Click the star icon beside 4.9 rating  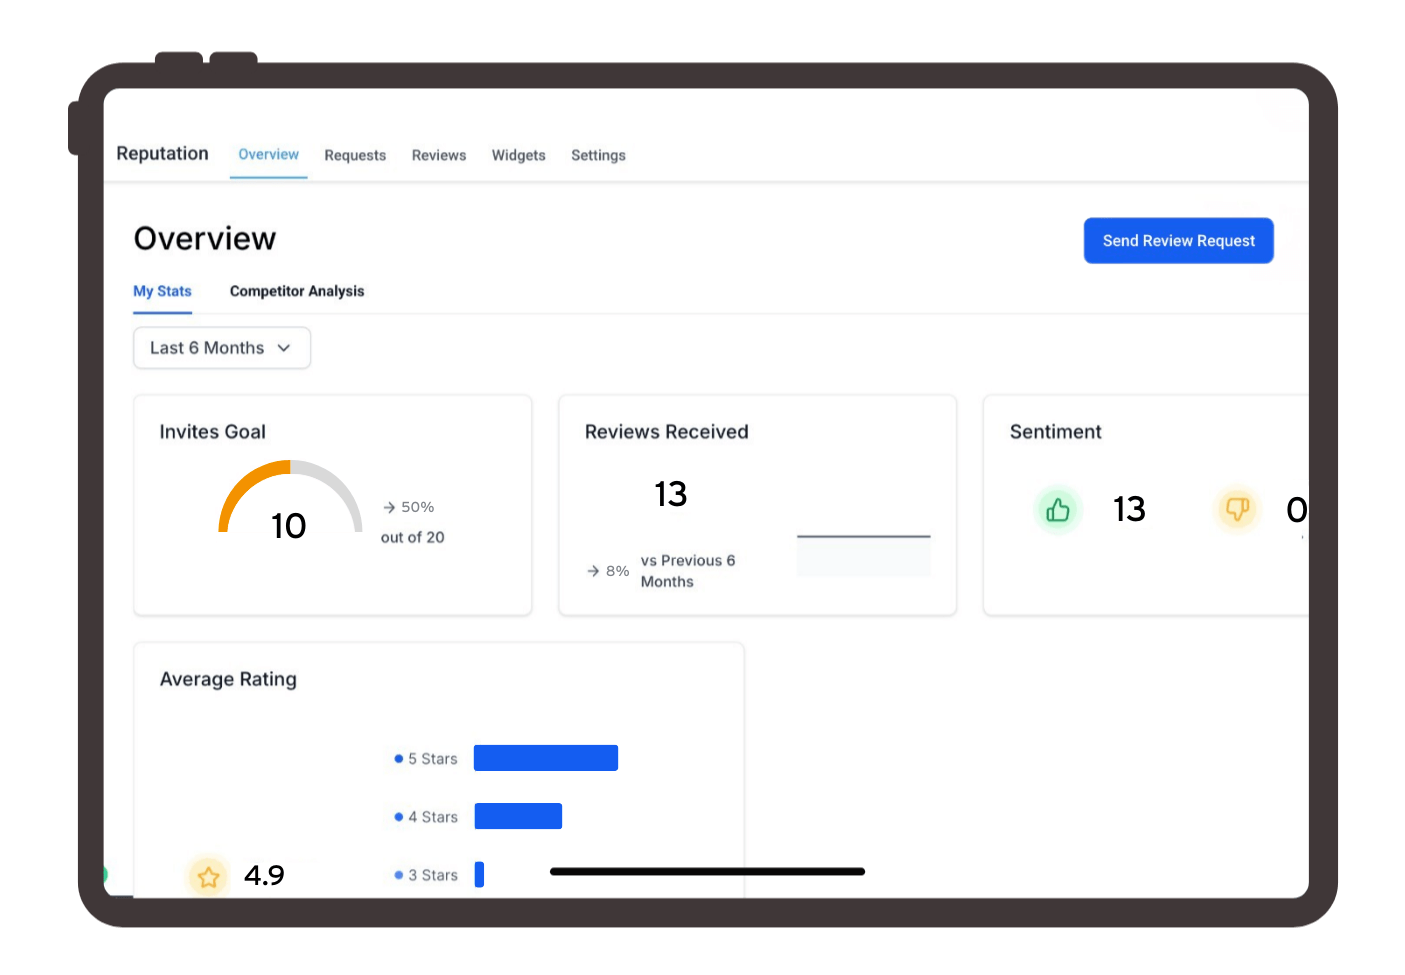208,877
